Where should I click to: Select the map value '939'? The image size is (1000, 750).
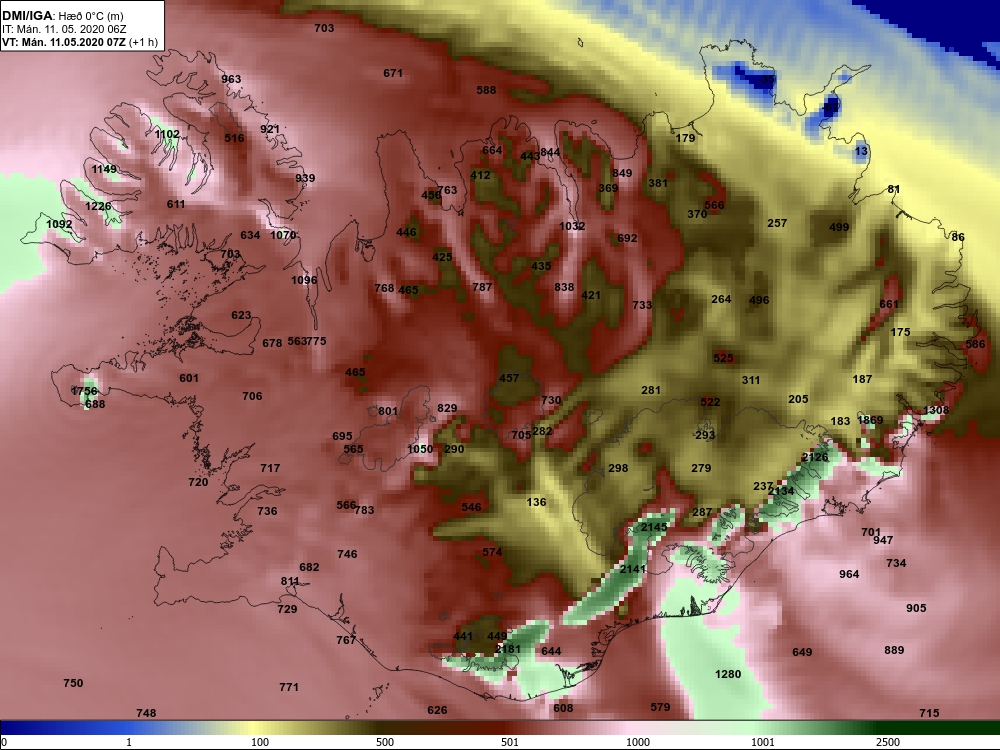pos(305,178)
